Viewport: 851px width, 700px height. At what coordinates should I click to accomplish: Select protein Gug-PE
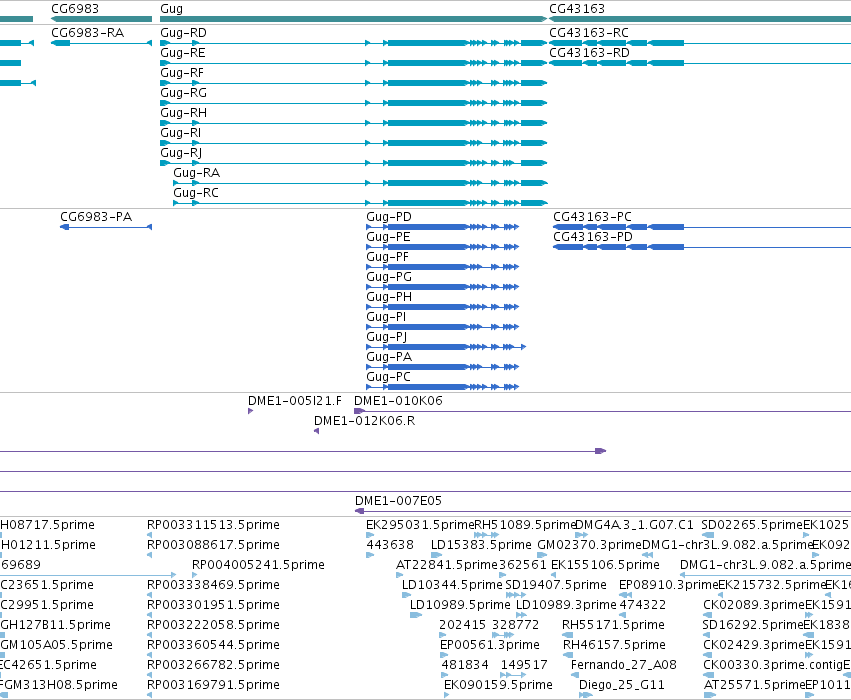[x=389, y=237]
